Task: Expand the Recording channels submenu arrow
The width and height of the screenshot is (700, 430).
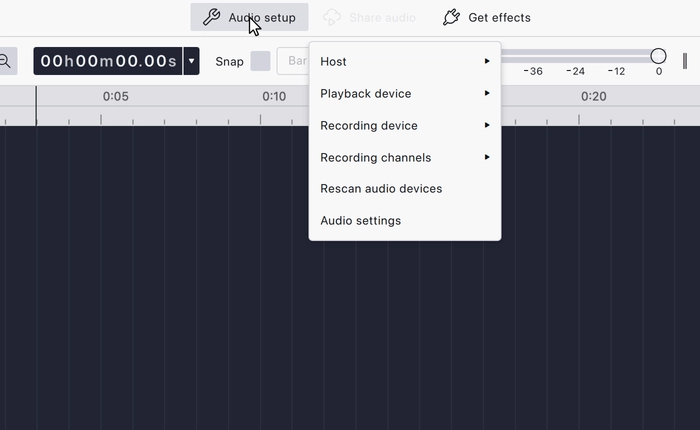Action: click(x=487, y=157)
